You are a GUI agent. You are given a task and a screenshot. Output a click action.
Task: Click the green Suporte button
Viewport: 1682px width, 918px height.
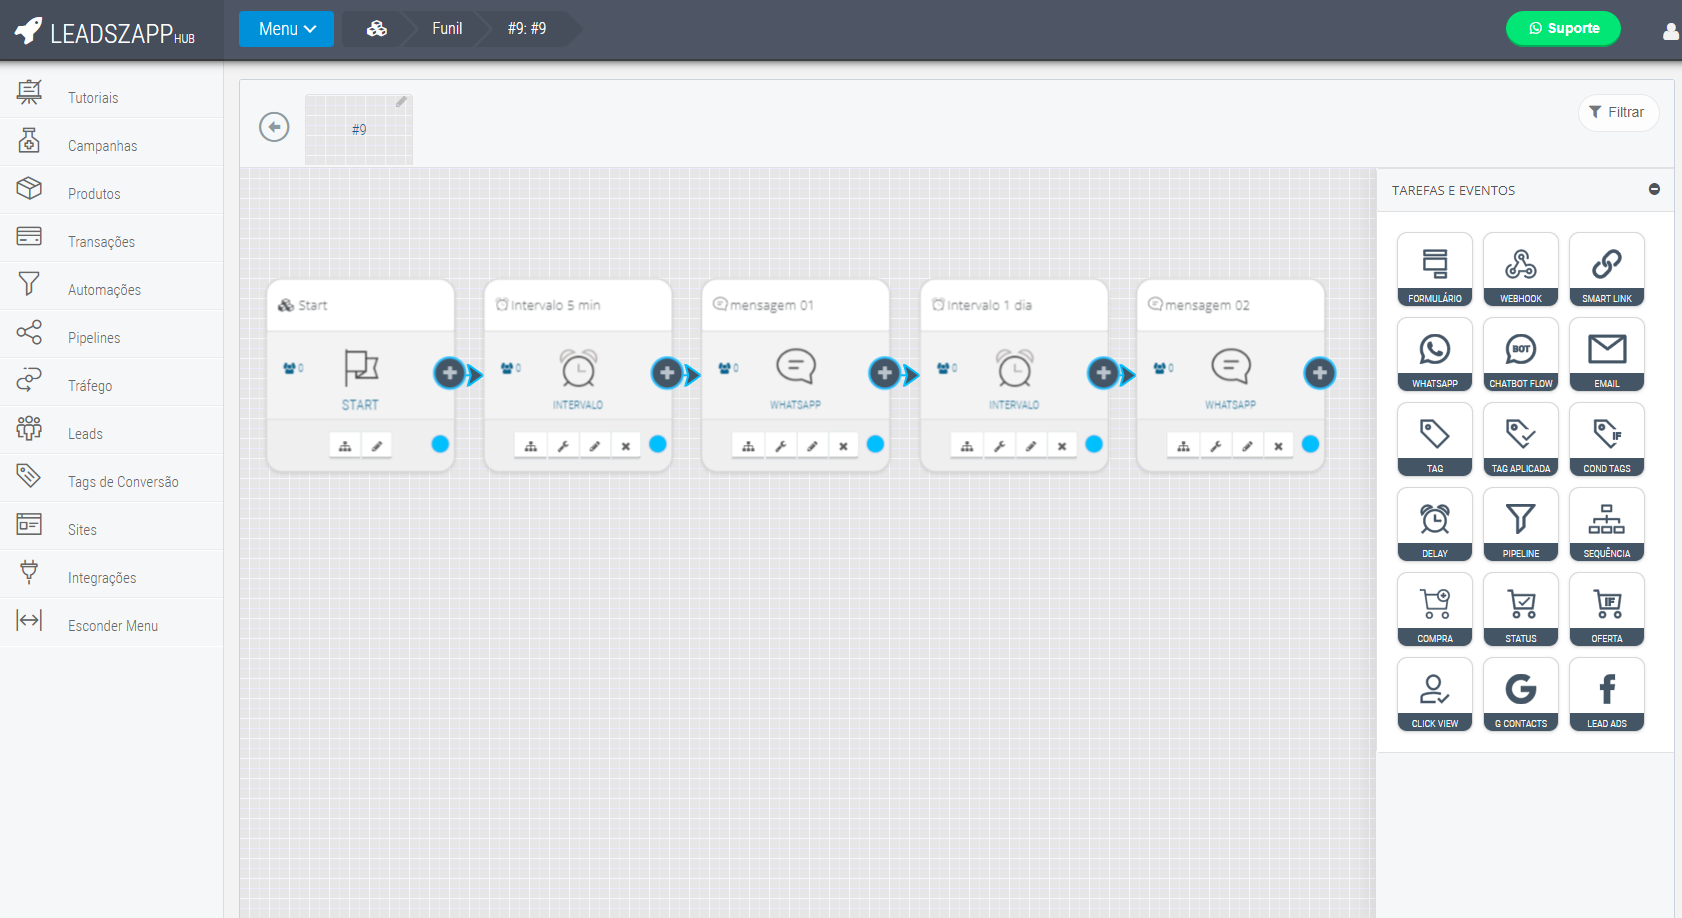1562,28
